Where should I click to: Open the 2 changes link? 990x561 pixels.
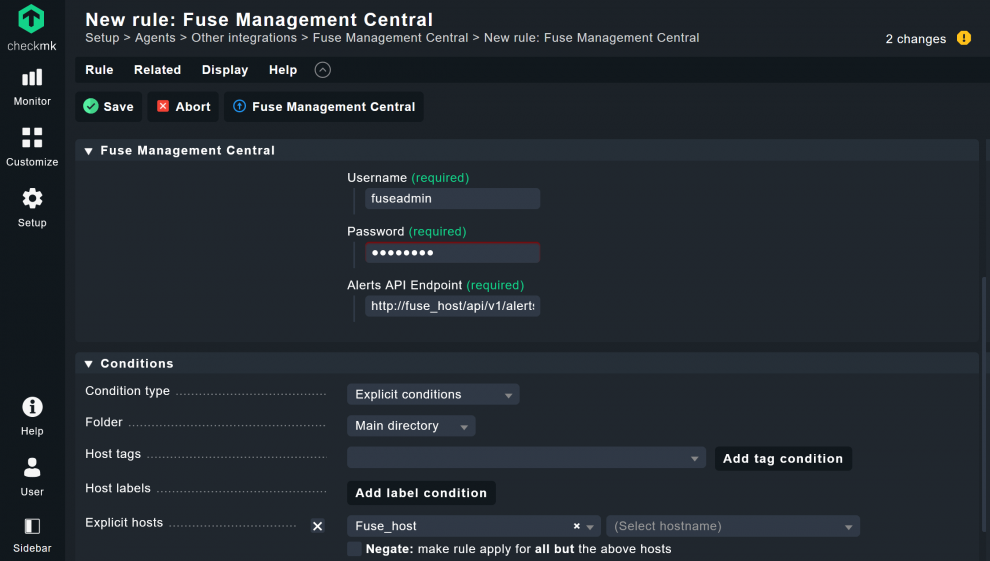coord(915,39)
